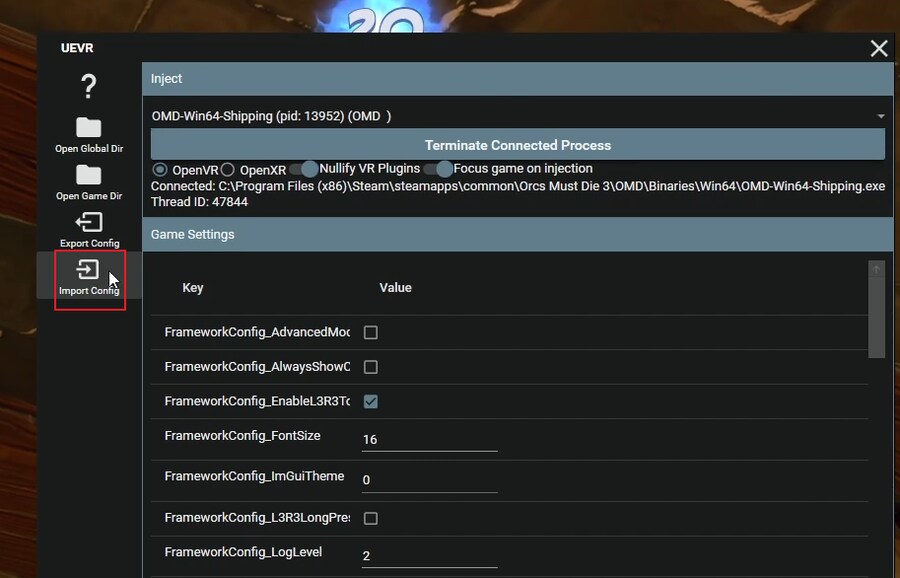Viewport: 900px width, 578px height.
Task: Select the OpenVR radio button
Action: click(x=160, y=170)
